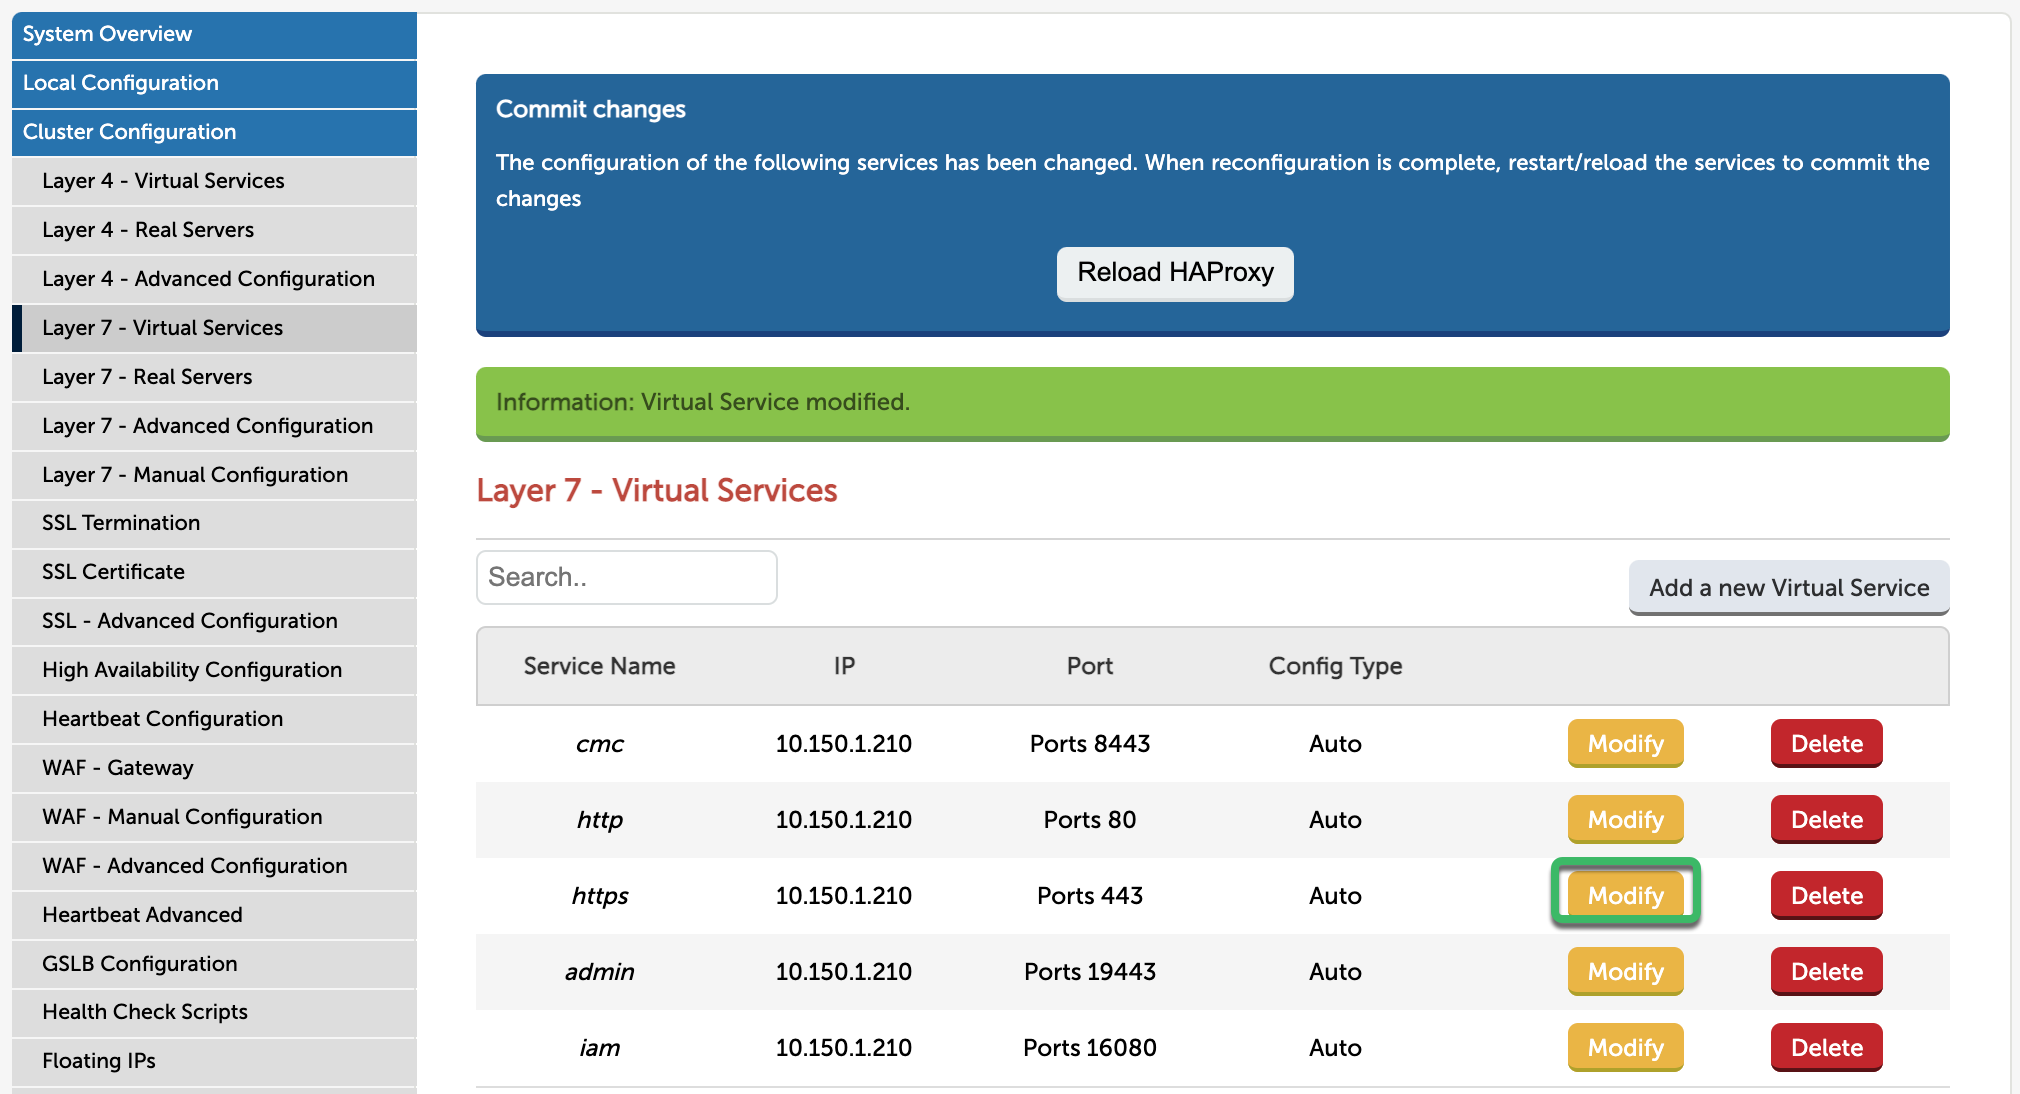This screenshot has width=2020, height=1094.
Task: Modify the iam virtual service
Action: (1625, 1048)
